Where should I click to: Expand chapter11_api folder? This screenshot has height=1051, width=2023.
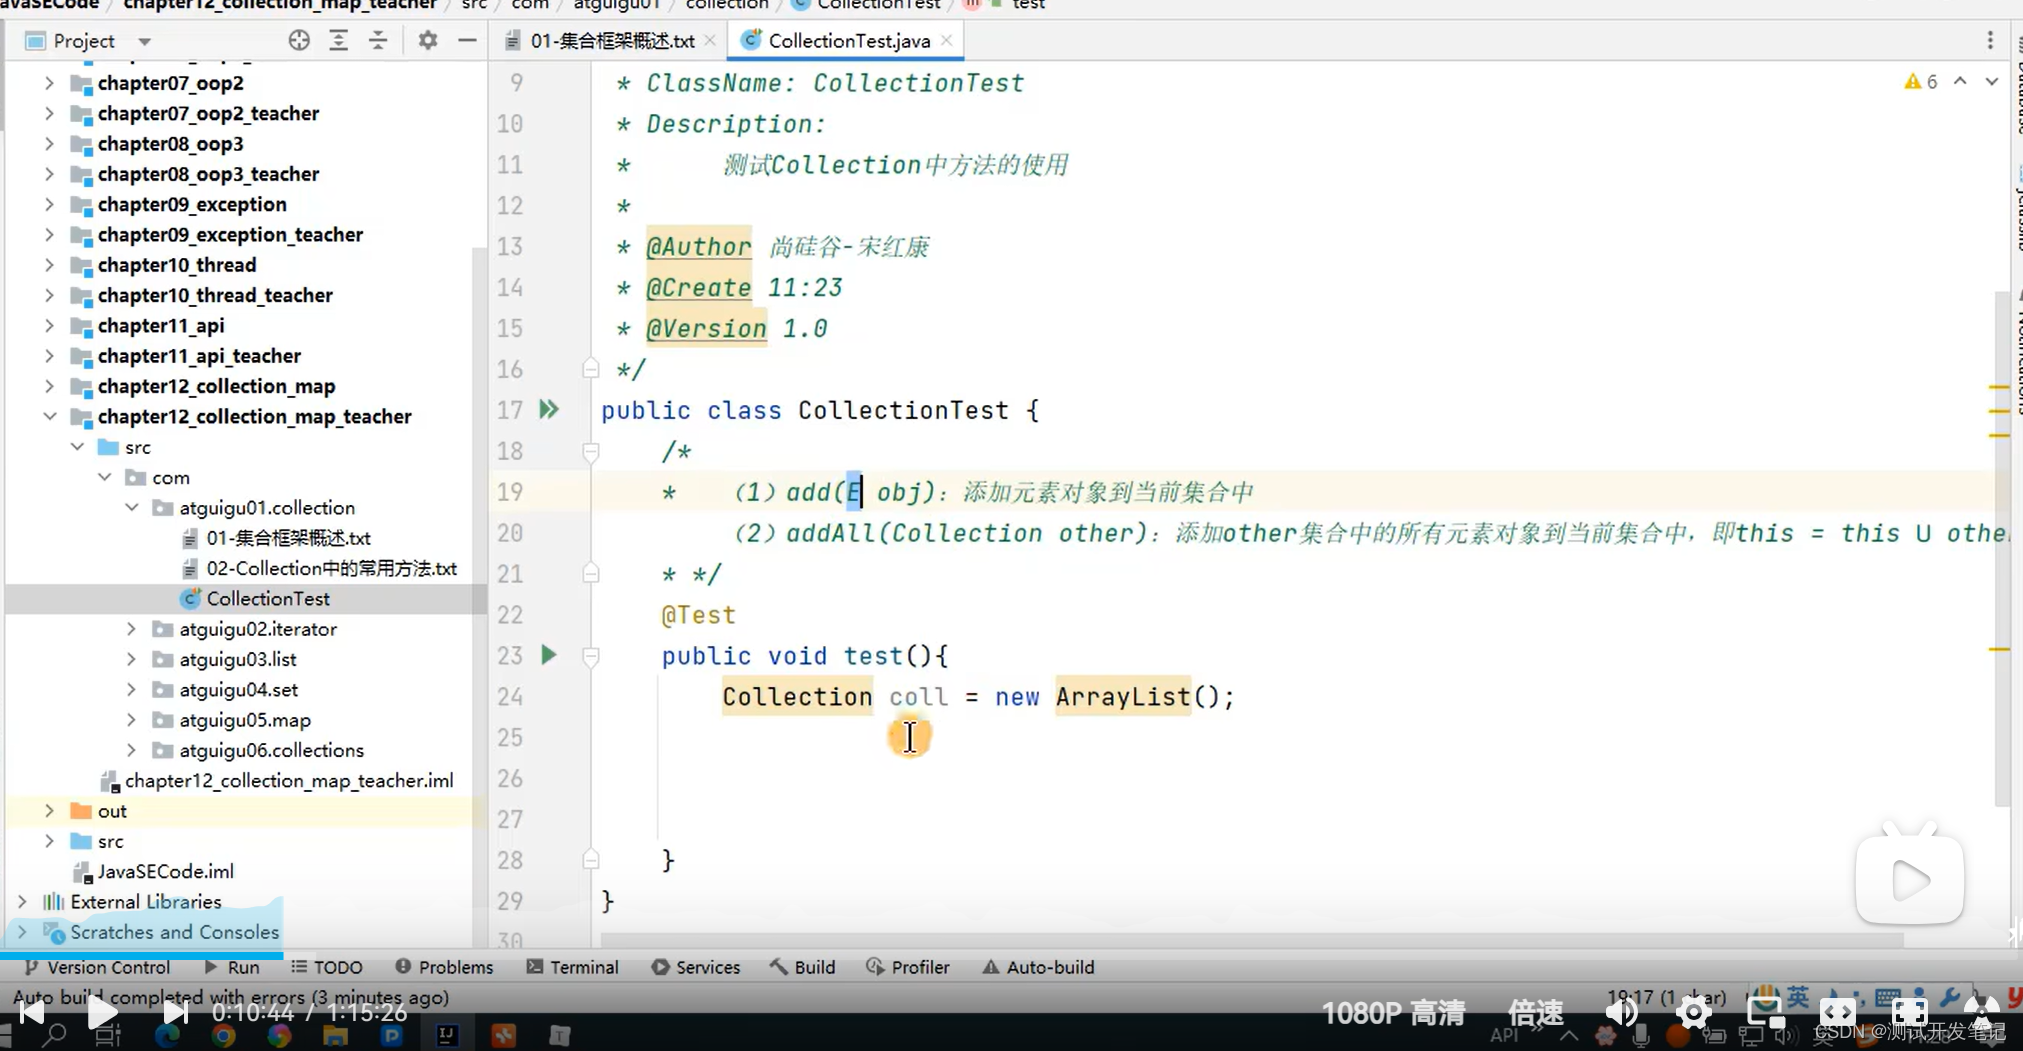pyautogui.click(x=49, y=326)
